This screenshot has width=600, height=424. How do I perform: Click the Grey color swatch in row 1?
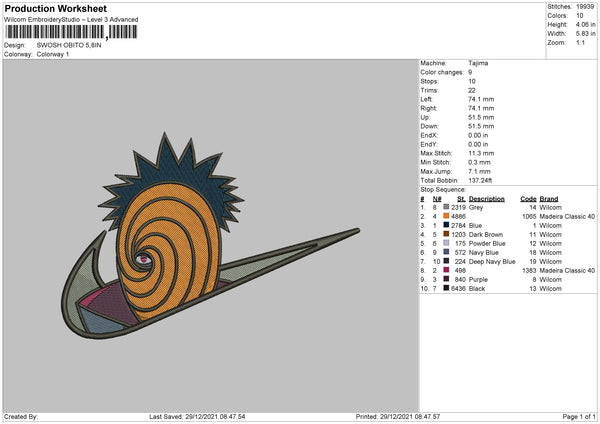pos(446,207)
